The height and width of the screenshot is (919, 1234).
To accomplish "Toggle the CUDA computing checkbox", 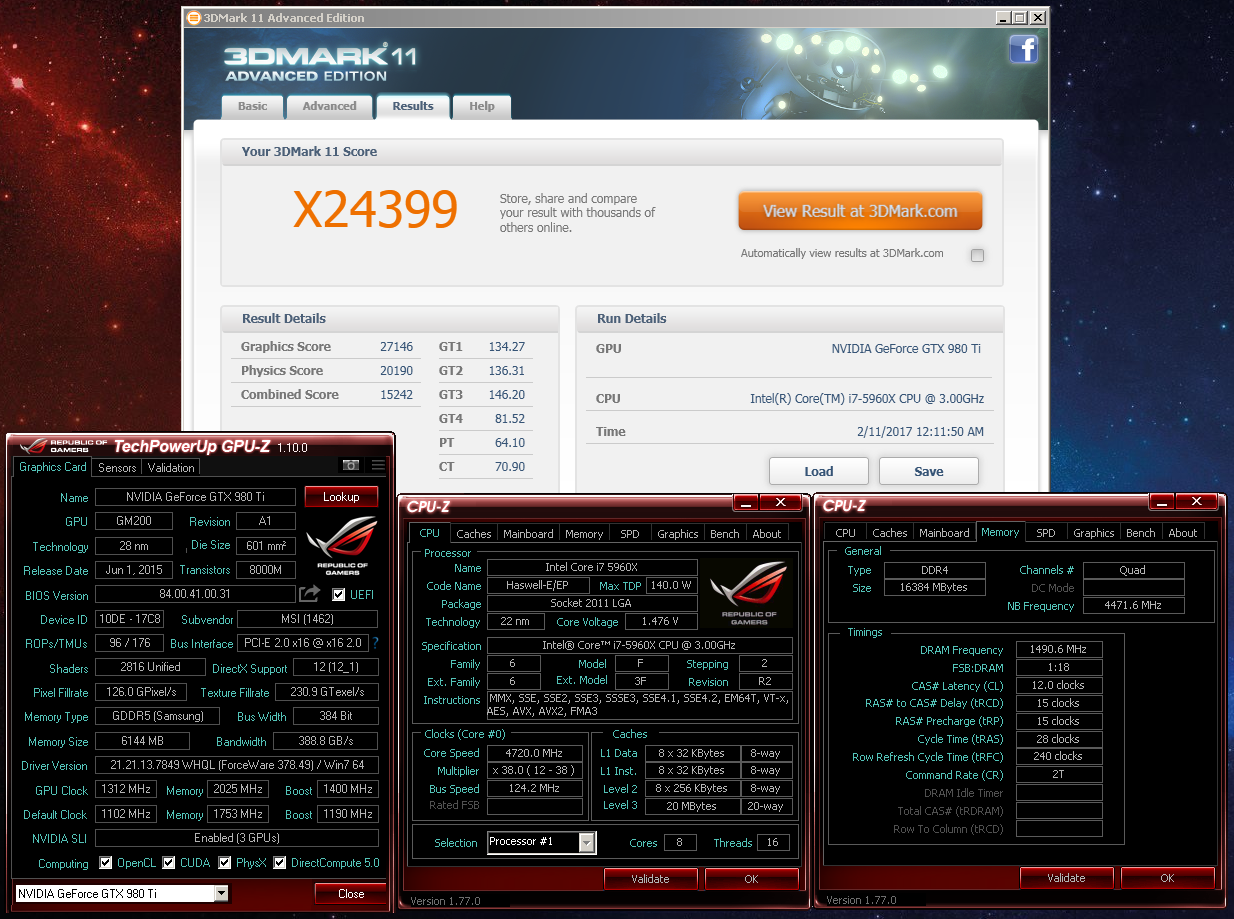I will pyautogui.click(x=170, y=863).
